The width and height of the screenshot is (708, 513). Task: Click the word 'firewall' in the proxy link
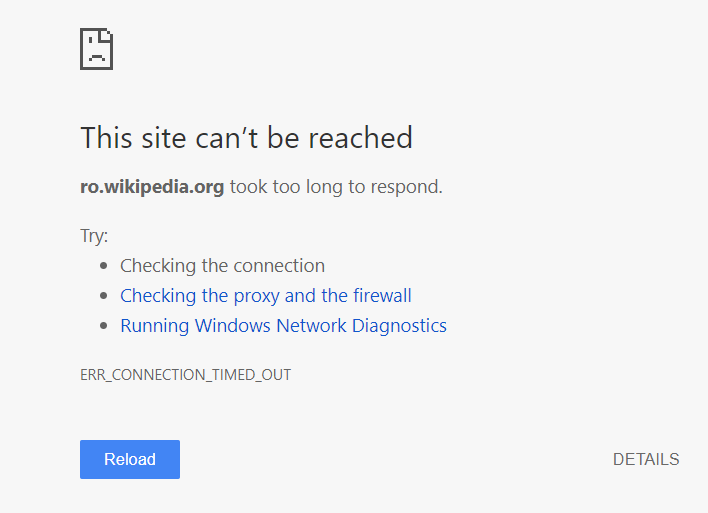click(x=382, y=296)
